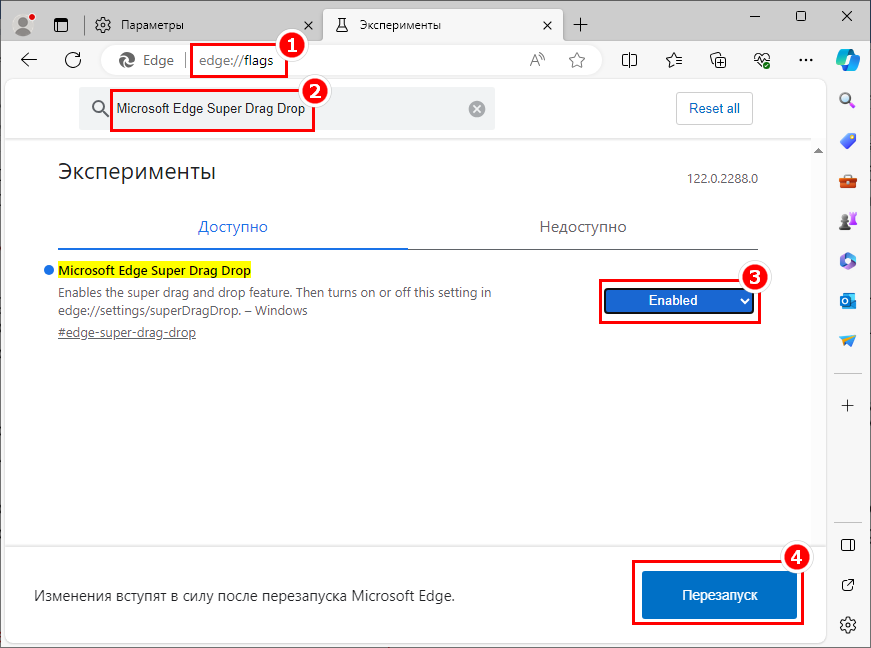This screenshot has height=648, width=871.
Task: Open the sidebar Games chess icon
Action: pyautogui.click(x=848, y=221)
